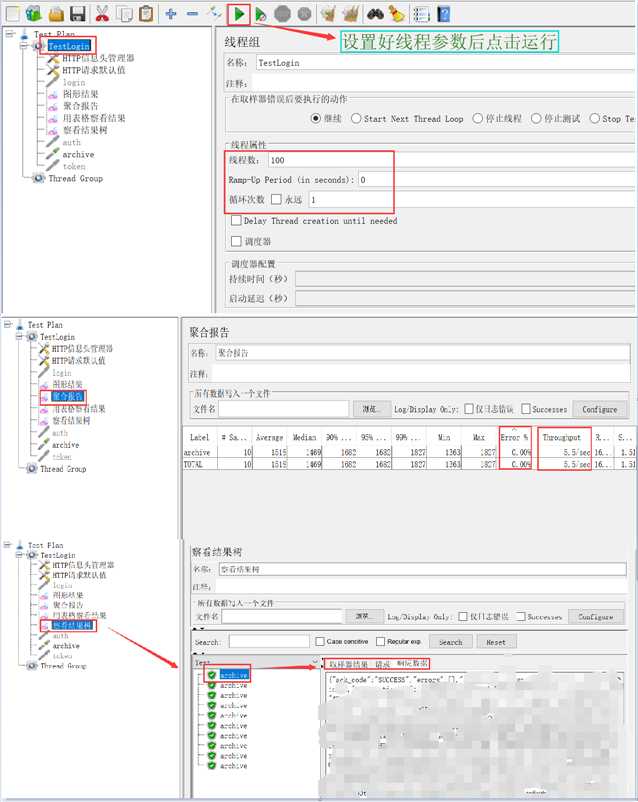Screen dimensions: 638x802
Task: Collapse Test Plan in the 聚合报告 view tree
Action: click(8, 324)
